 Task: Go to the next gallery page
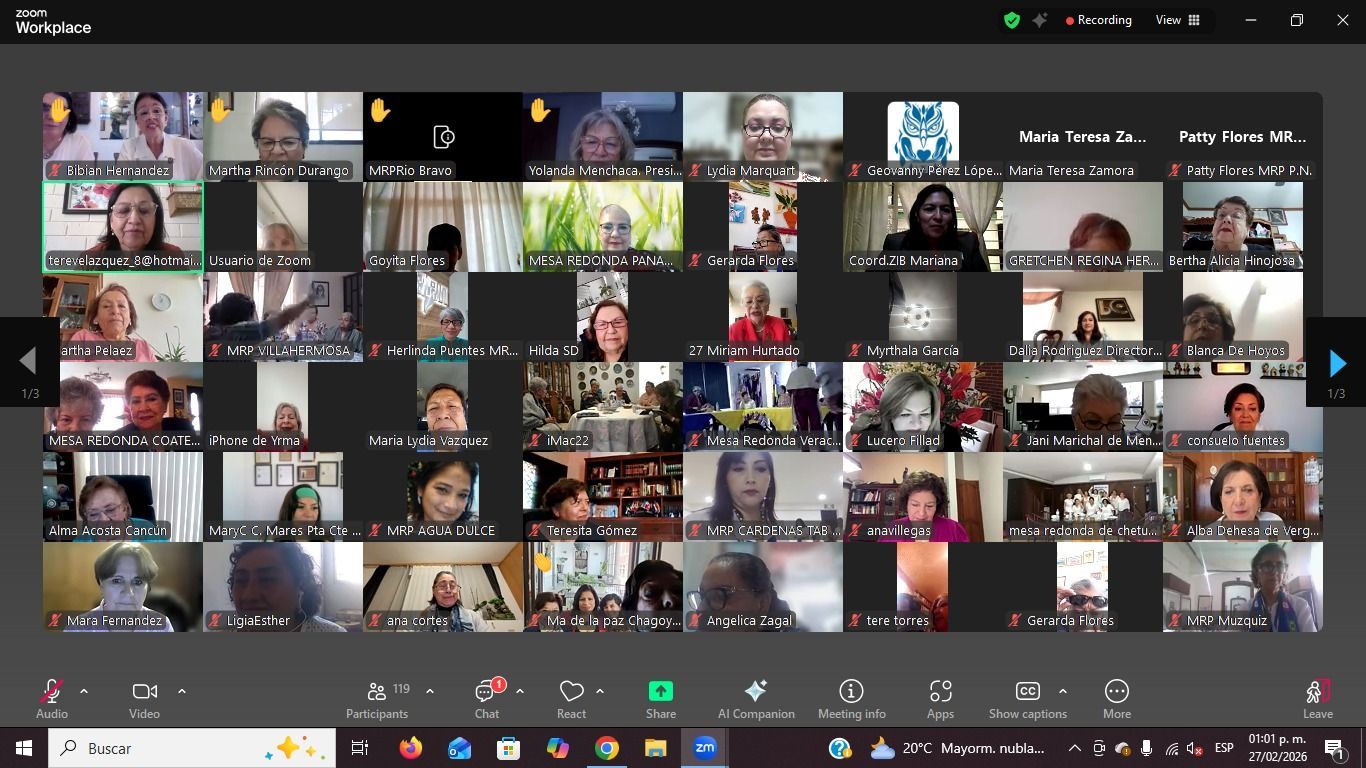[x=1337, y=363]
